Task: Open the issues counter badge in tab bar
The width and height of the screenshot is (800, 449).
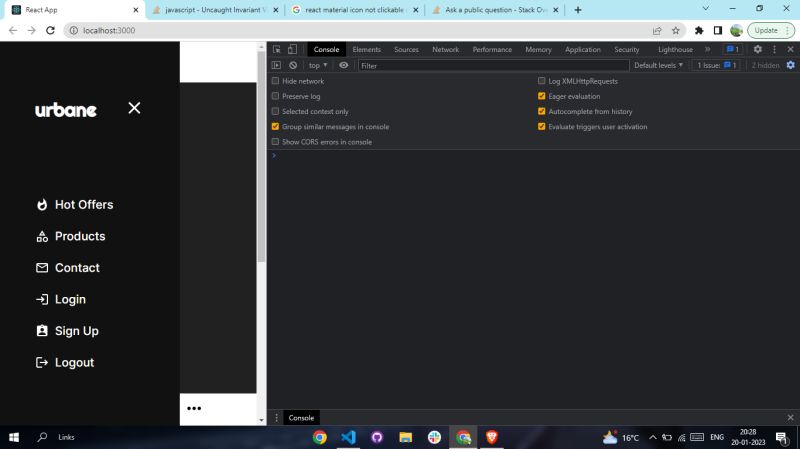Action: point(733,49)
